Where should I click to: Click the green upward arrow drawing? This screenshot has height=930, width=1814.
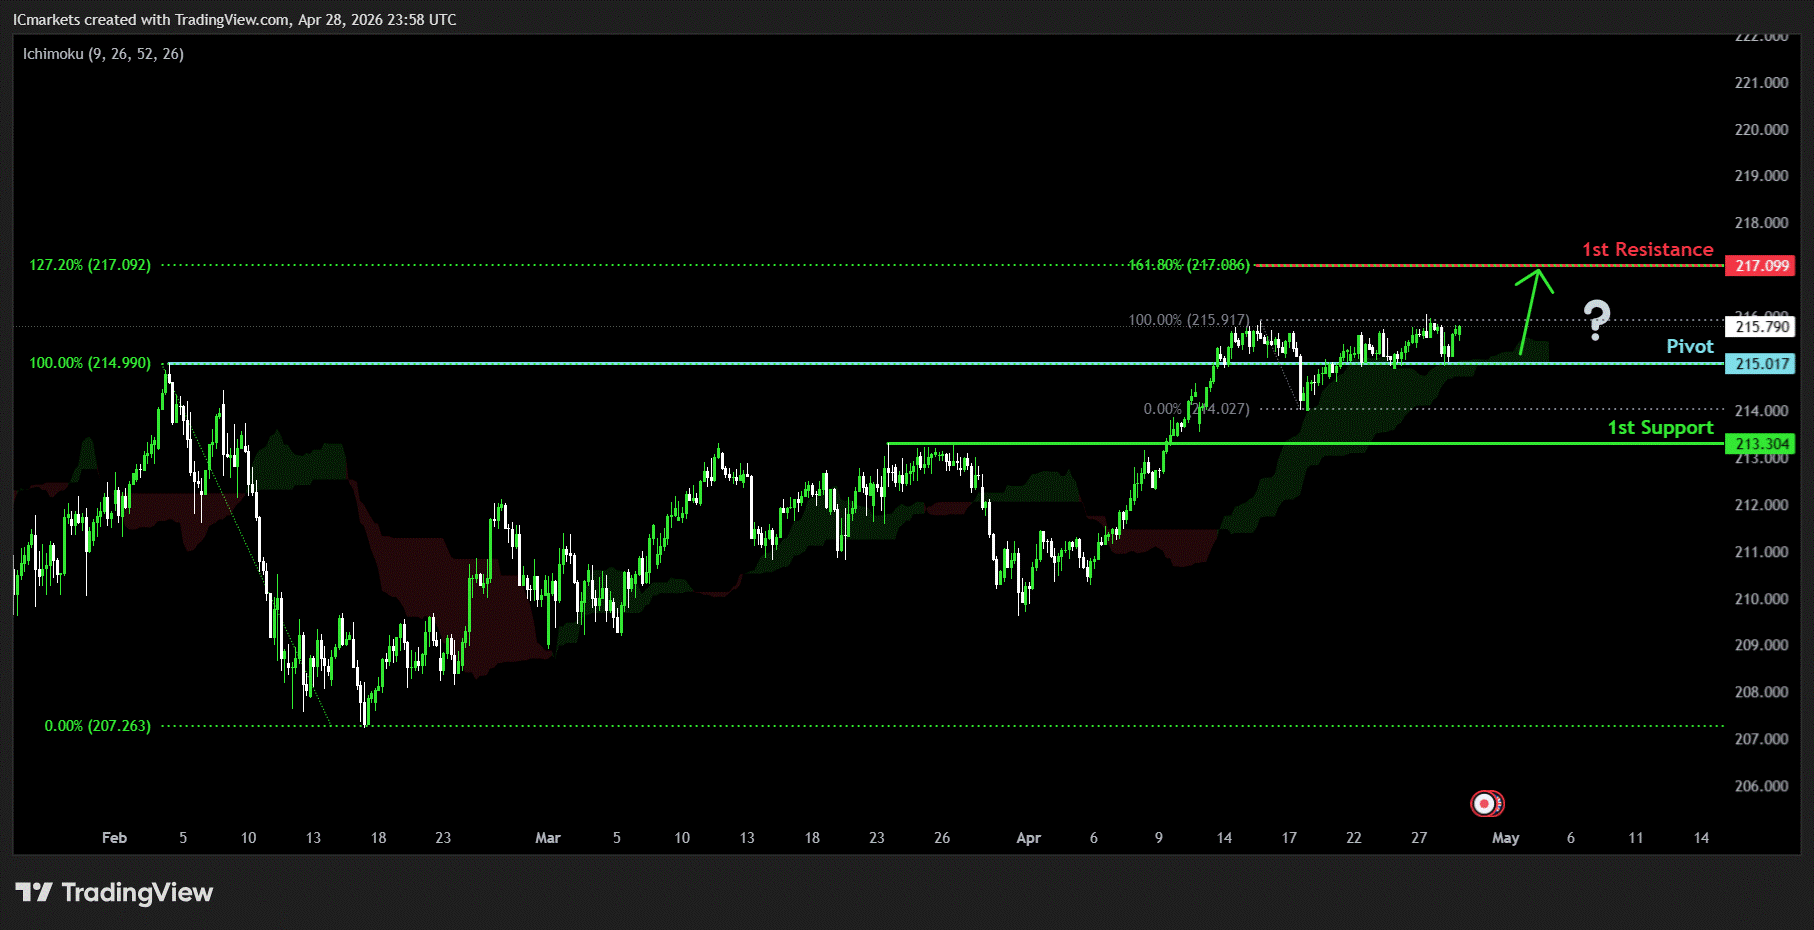pos(1529,309)
